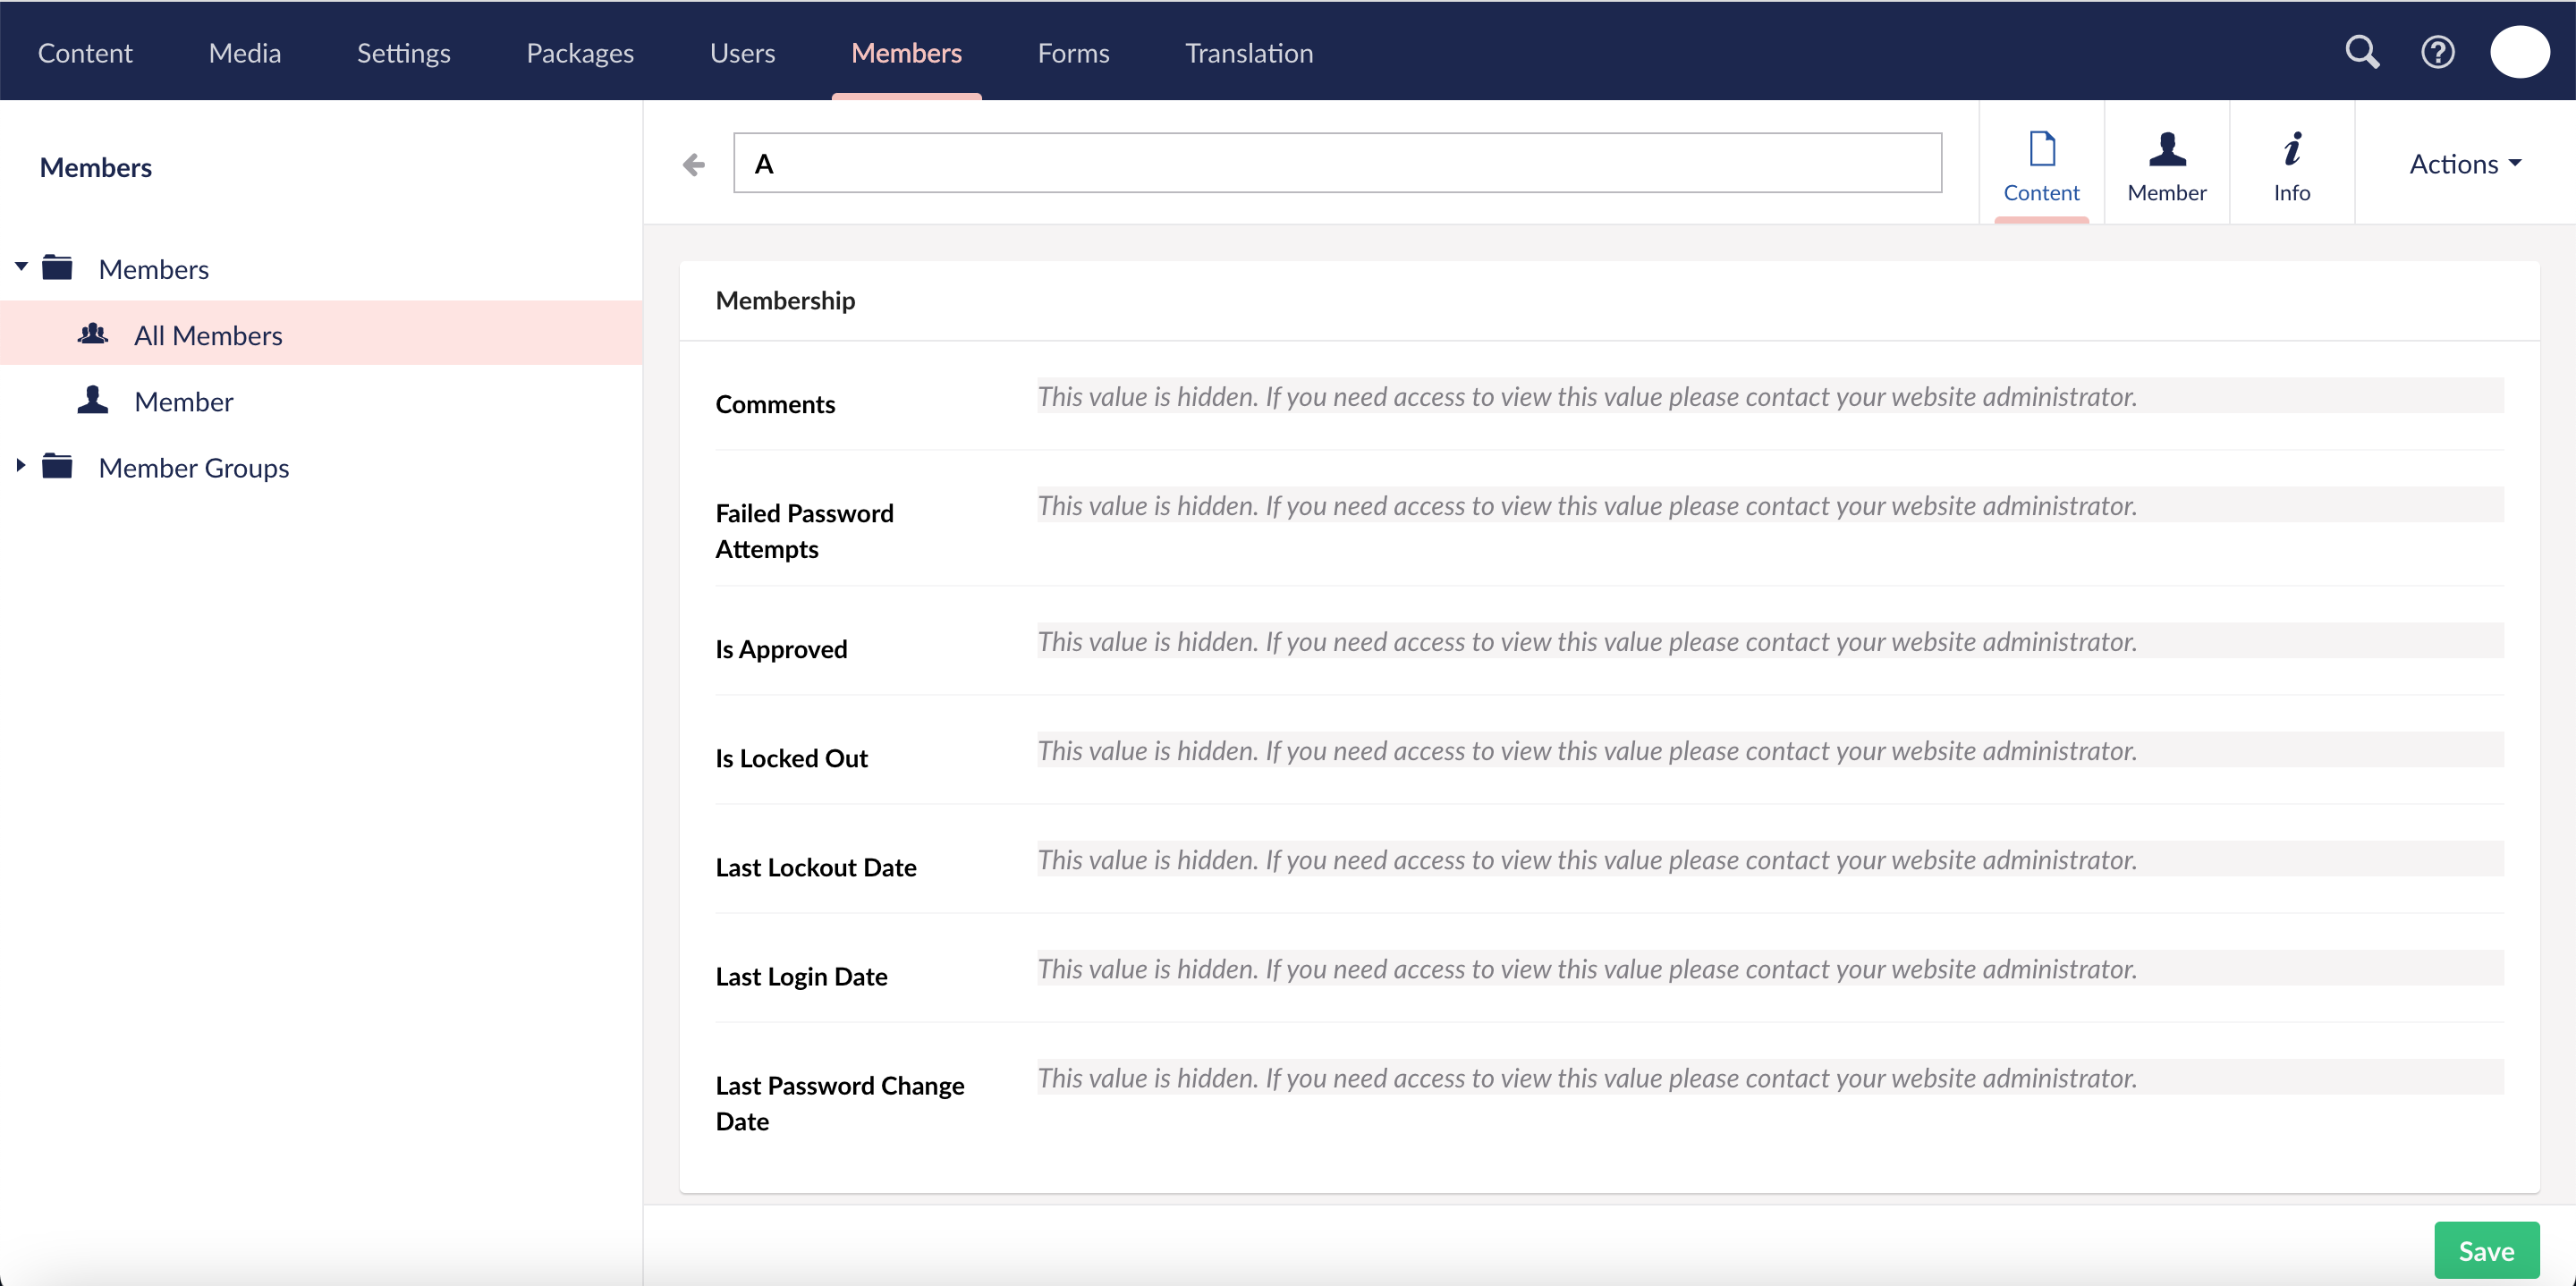Click the Member person icon in tree
Screen dimensions: 2576x1286
click(93, 400)
